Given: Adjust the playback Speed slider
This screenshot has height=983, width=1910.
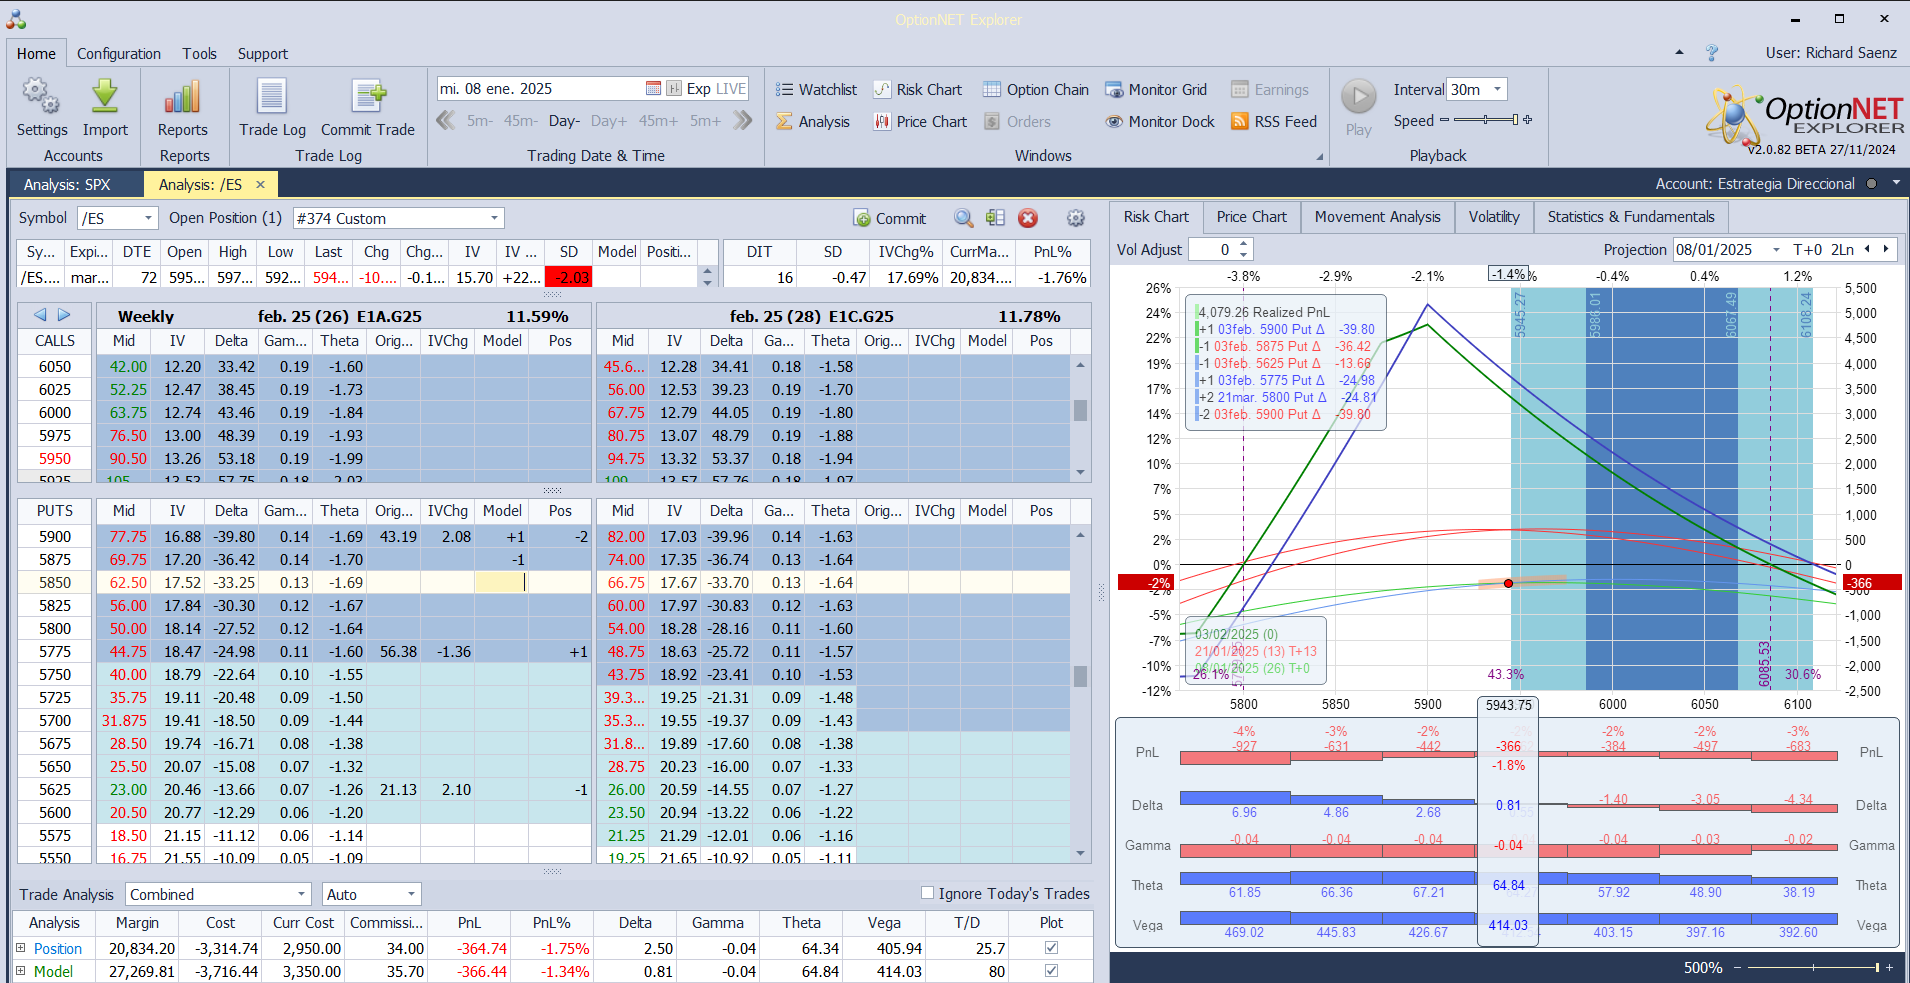Looking at the screenshot, I should pyautogui.click(x=1485, y=120).
